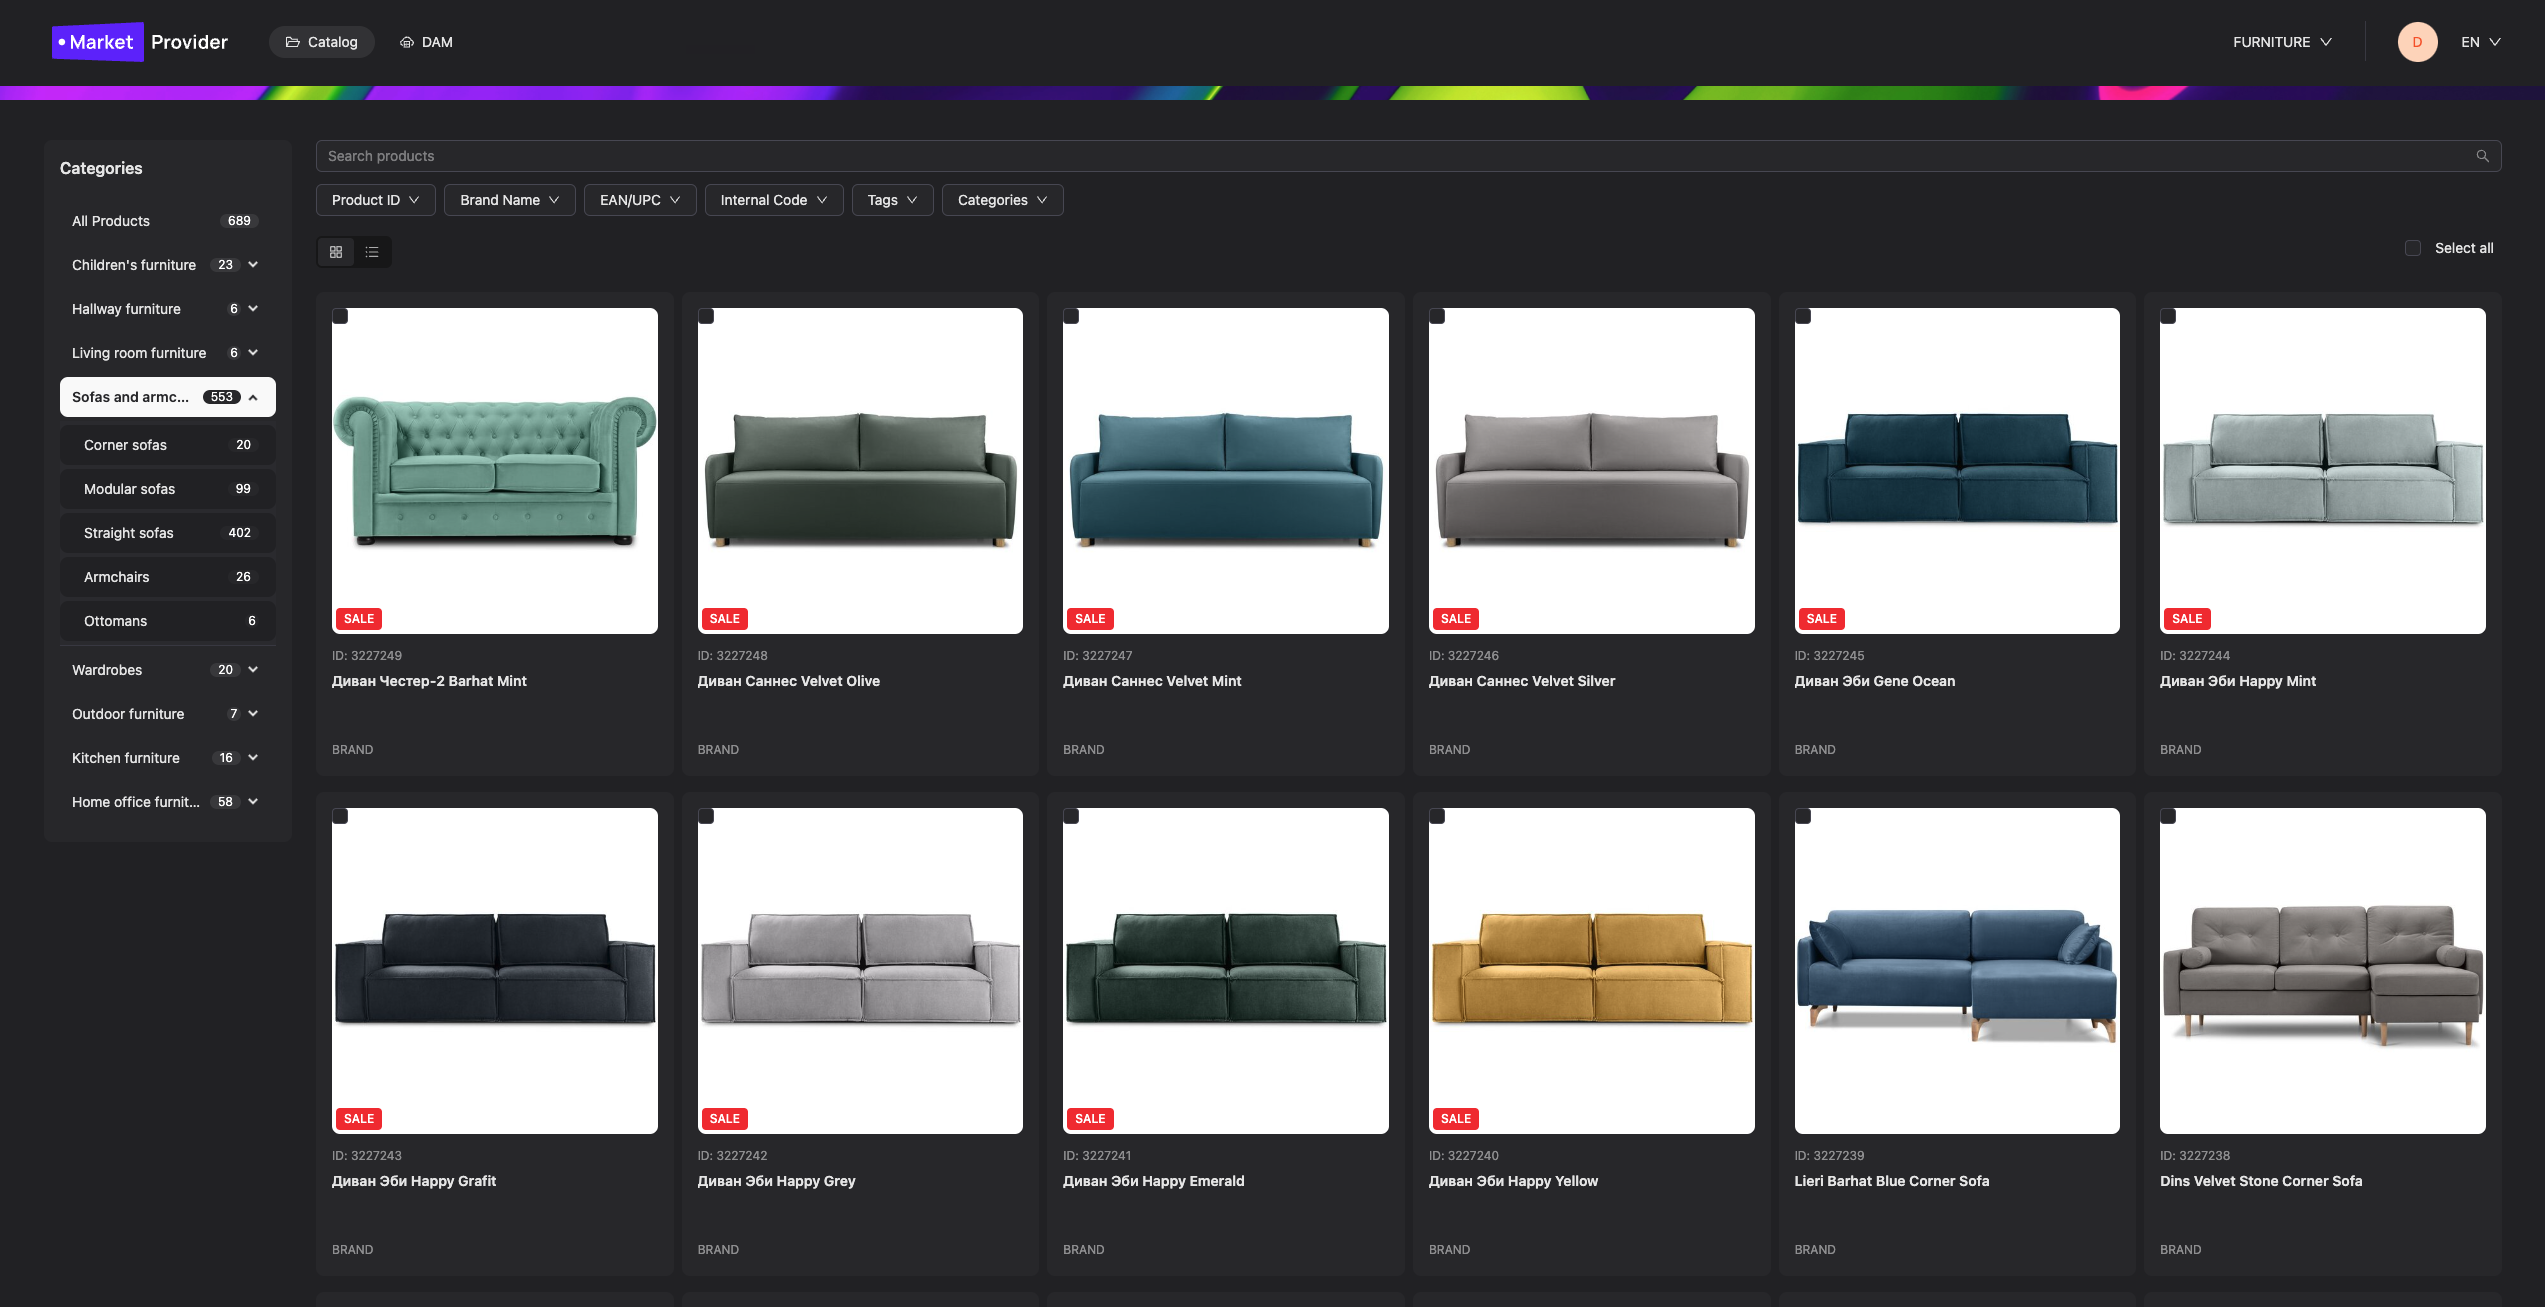This screenshot has width=2545, height=1307.
Task: Click the SALE badge on Диван Честер-2 Barhat Mint
Action: click(359, 619)
